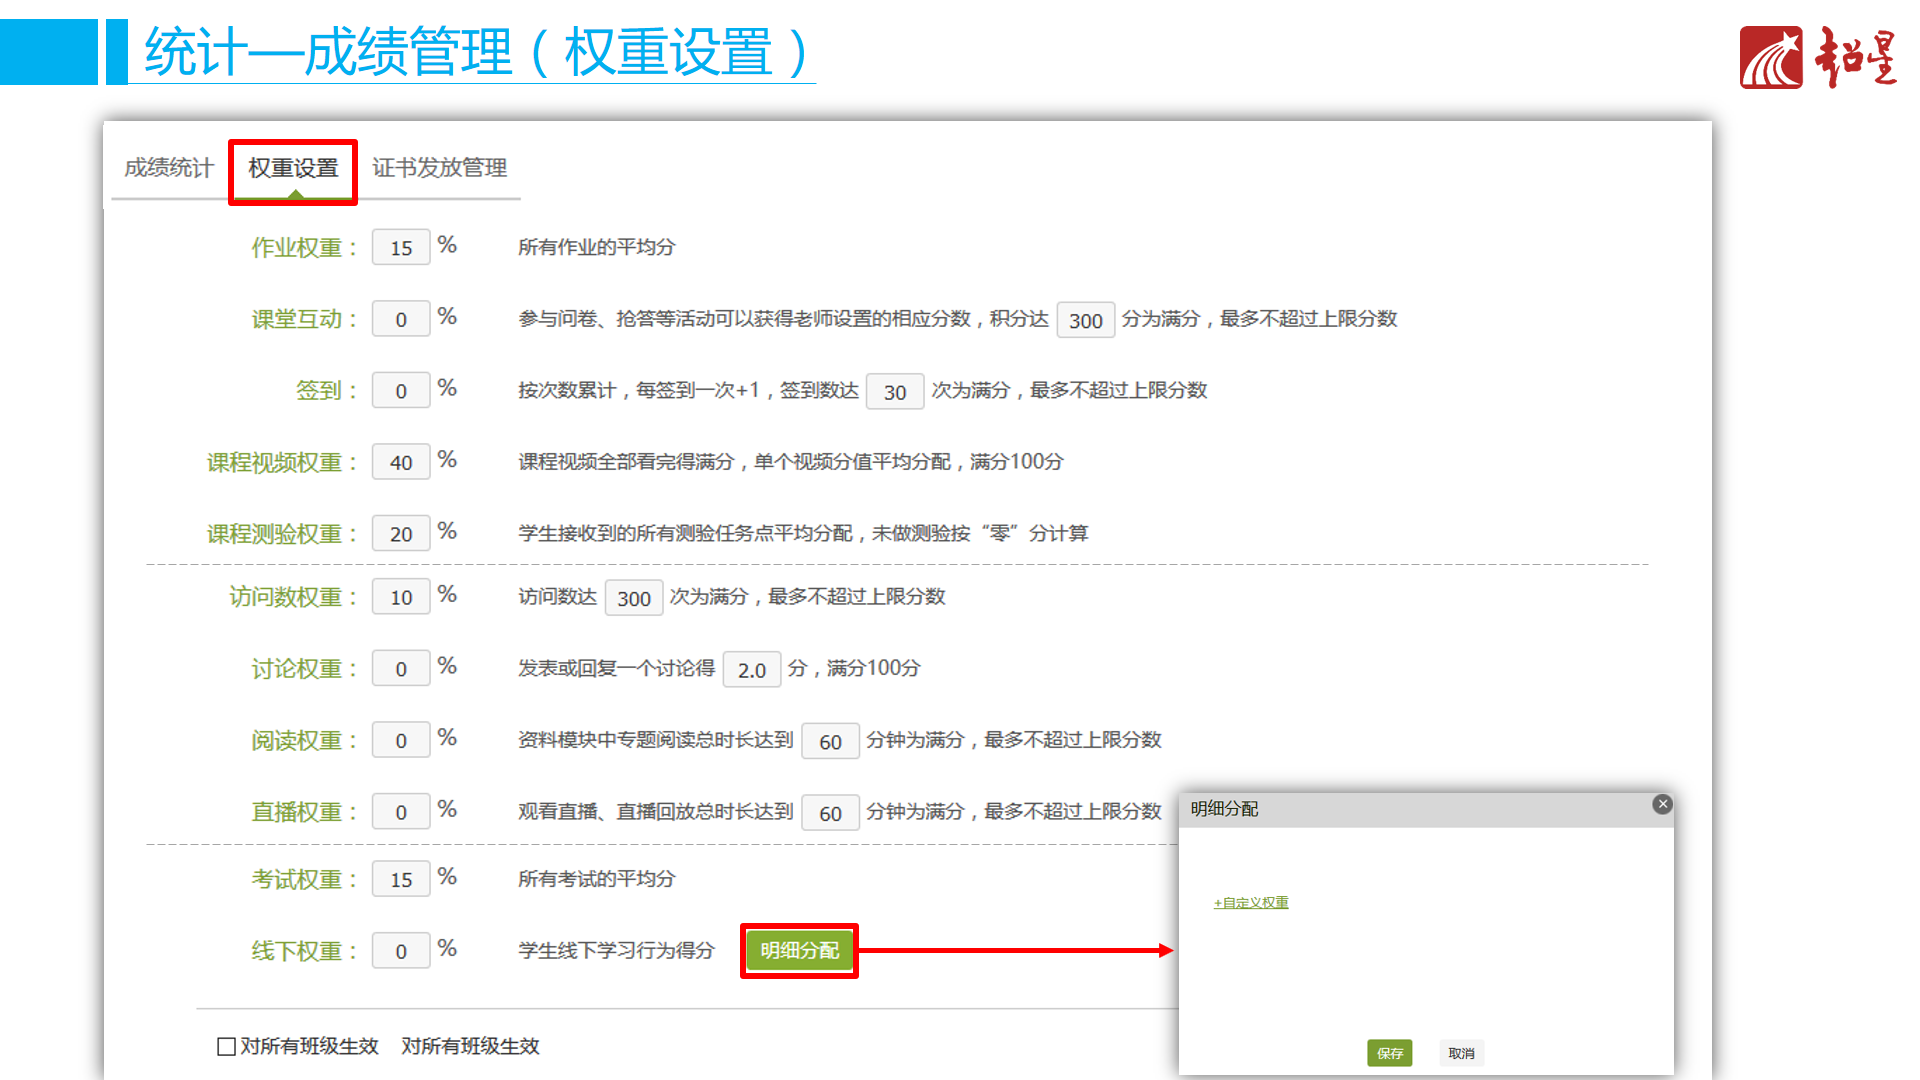The image size is (1920, 1080).
Task: Go to the 证书发放管理 tab
Action: pos(439,168)
